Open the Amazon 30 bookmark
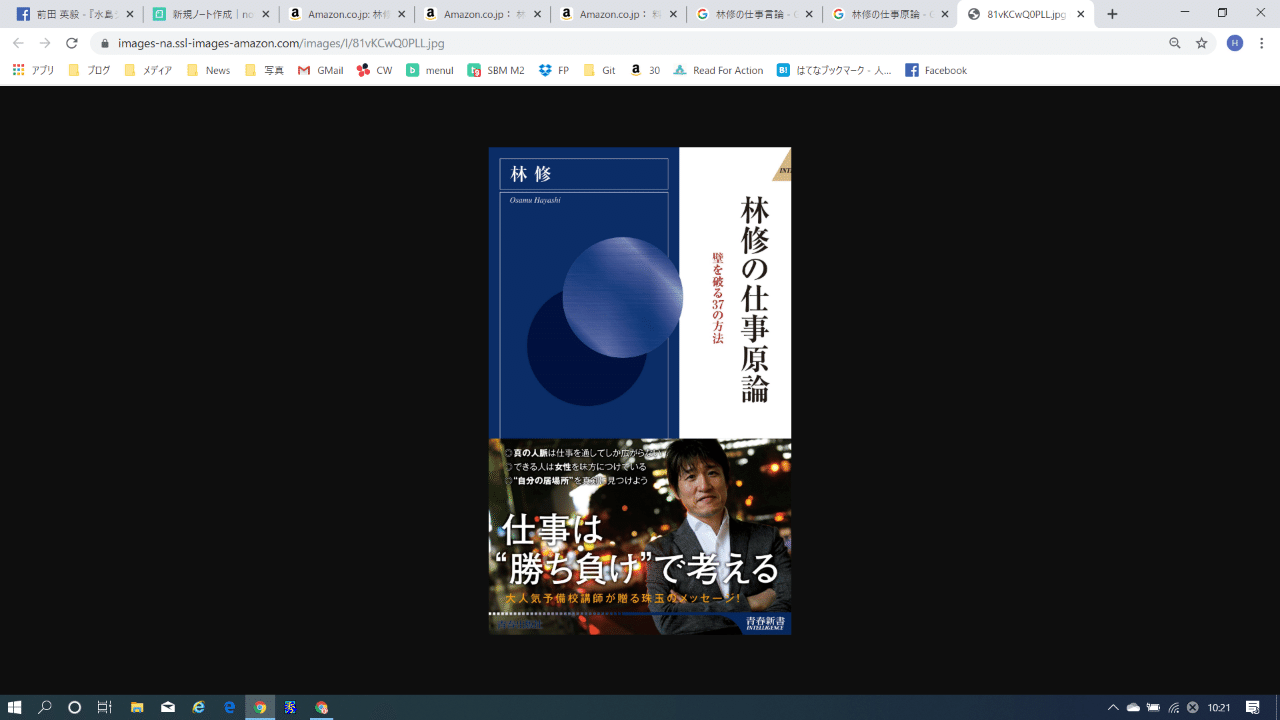 coord(645,70)
